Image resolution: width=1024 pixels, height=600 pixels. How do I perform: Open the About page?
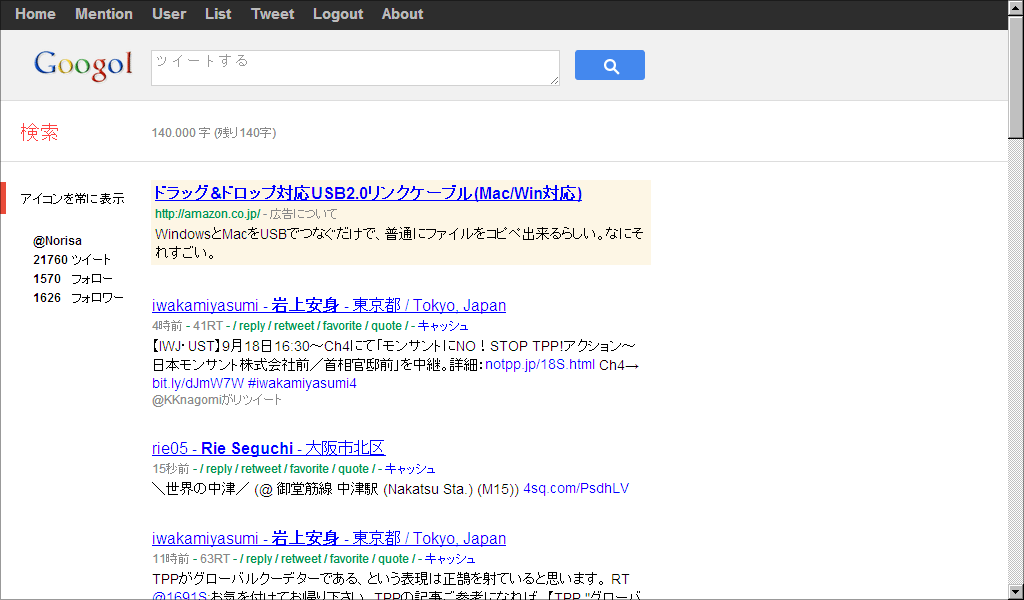tap(402, 14)
